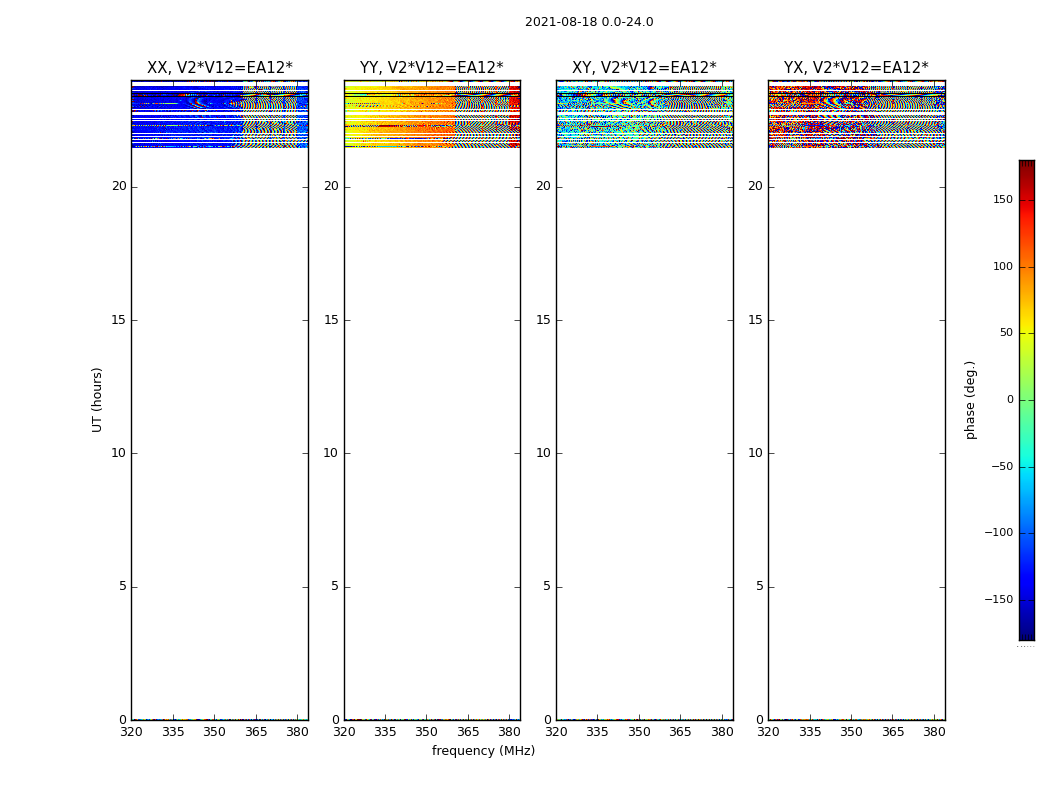
Task: Click the XY panel phase data heatmap
Action: tap(644, 114)
